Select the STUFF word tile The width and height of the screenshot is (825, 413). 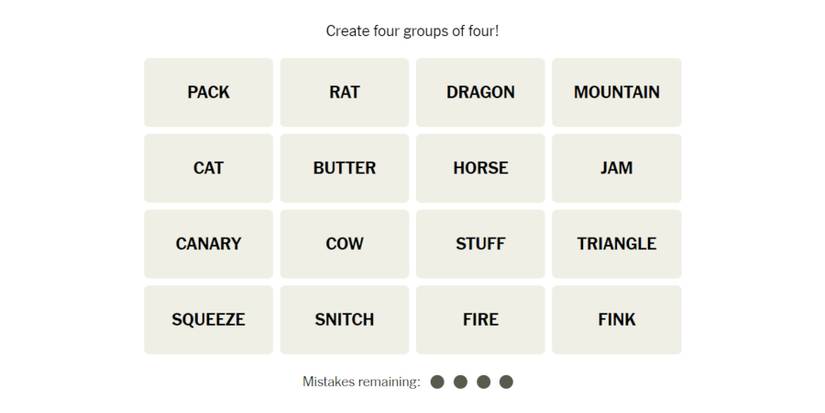tap(480, 244)
